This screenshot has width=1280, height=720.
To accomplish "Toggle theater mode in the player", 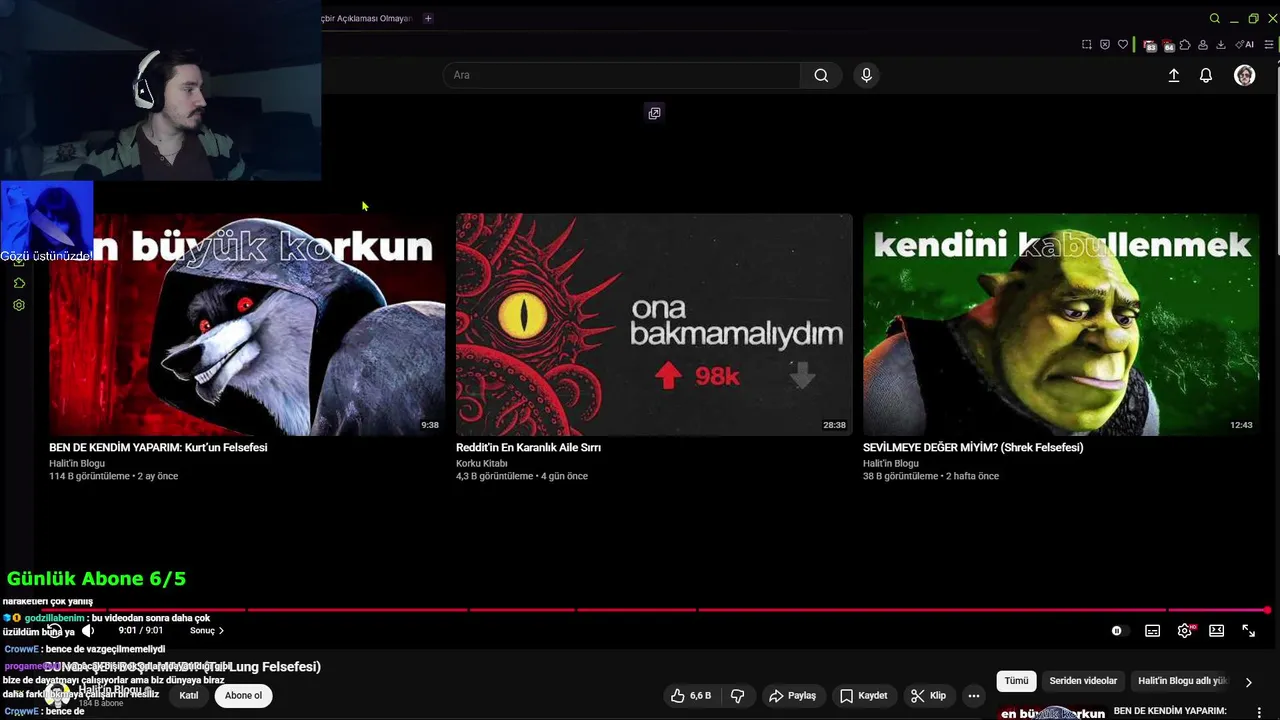I will pyautogui.click(x=1216, y=631).
